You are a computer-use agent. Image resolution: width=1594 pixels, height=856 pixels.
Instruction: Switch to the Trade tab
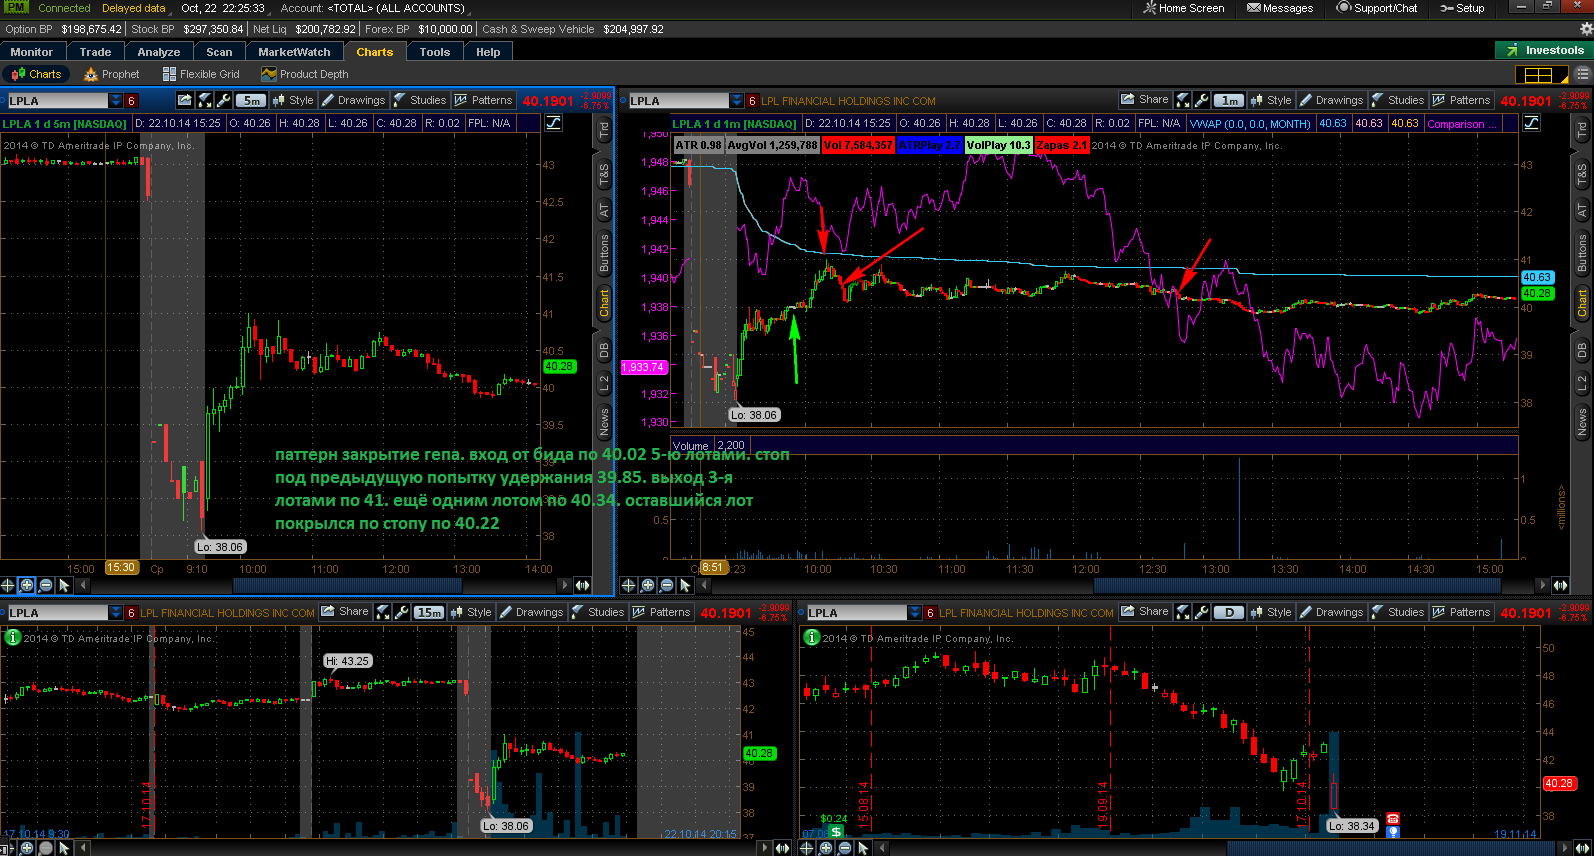96,52
